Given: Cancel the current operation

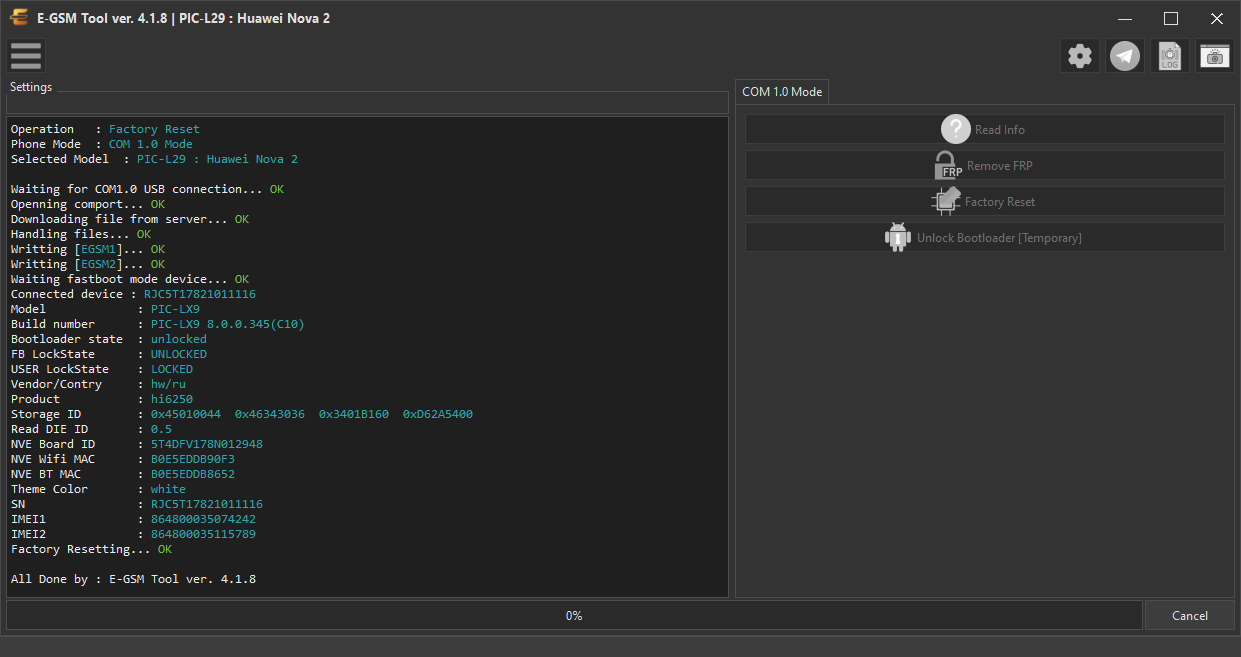Looking at the screenshot, I should (1189, 615).
